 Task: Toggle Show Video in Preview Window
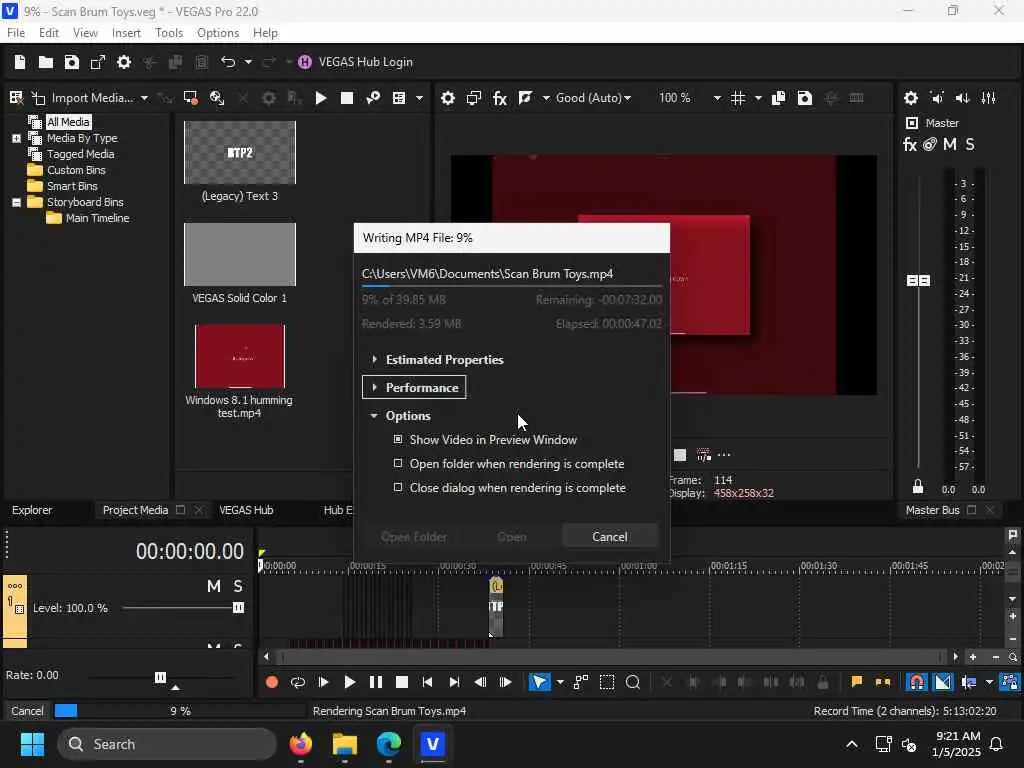(398, 440)
